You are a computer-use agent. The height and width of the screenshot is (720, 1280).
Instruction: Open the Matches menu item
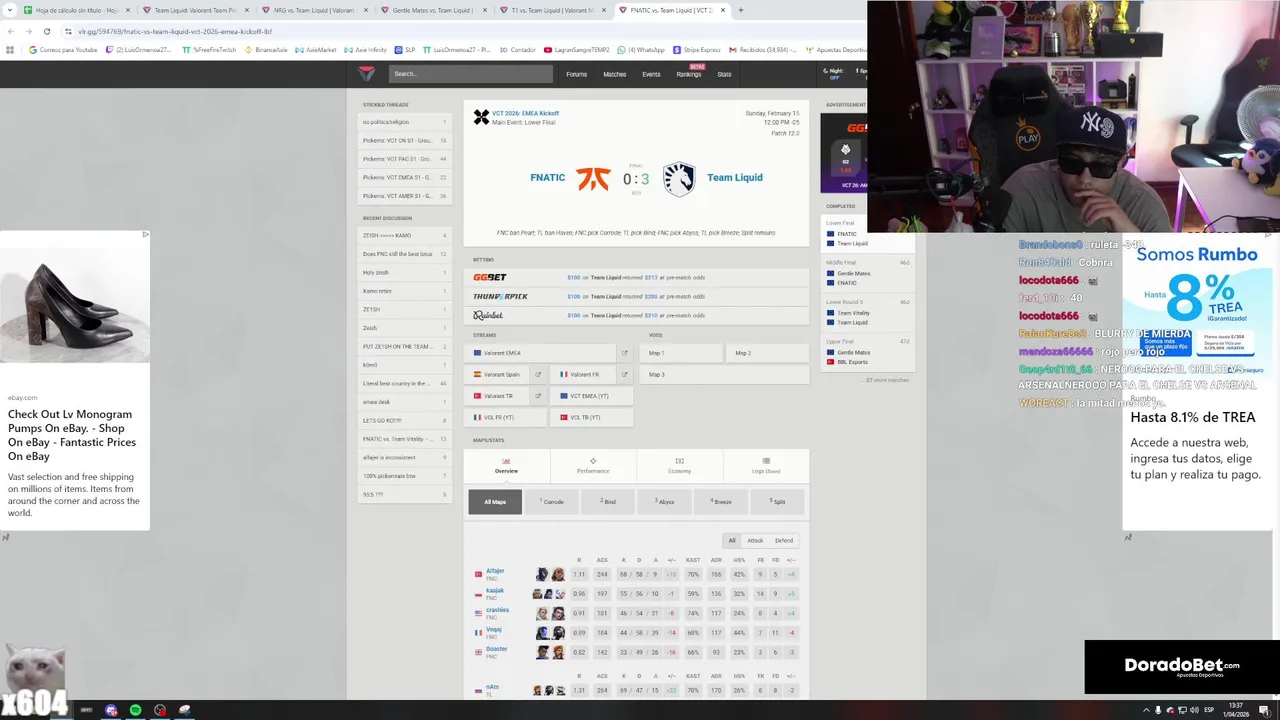pyautogui.click(x=615, y=74)
